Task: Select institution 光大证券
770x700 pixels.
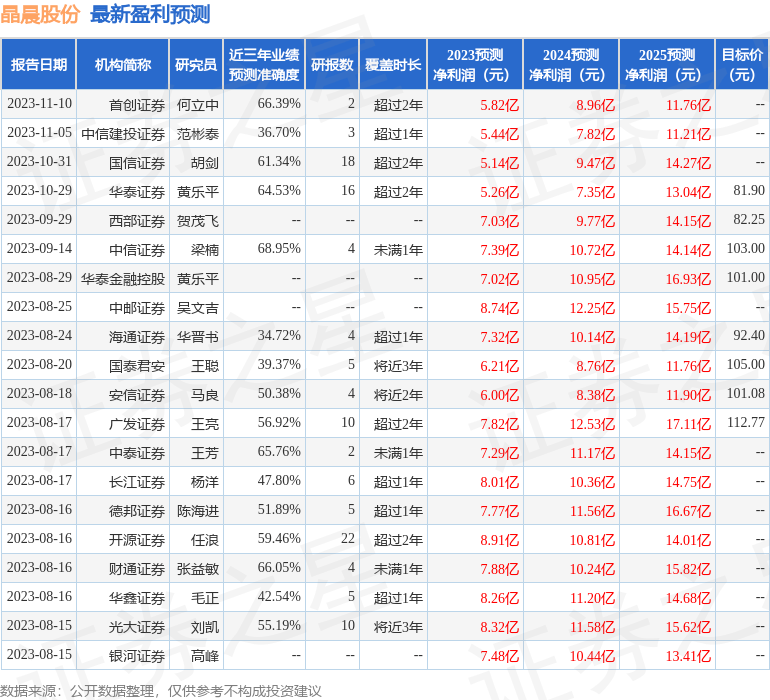Action: coord(137,627)
